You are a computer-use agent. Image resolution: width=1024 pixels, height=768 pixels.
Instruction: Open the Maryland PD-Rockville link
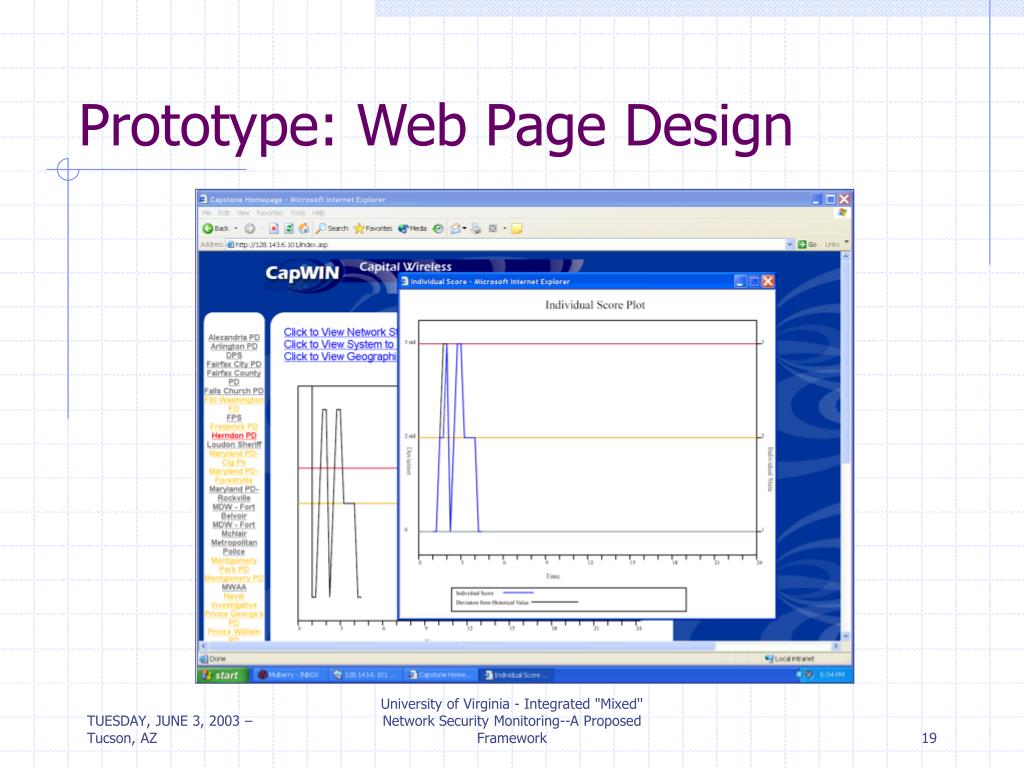click(234, 494)
